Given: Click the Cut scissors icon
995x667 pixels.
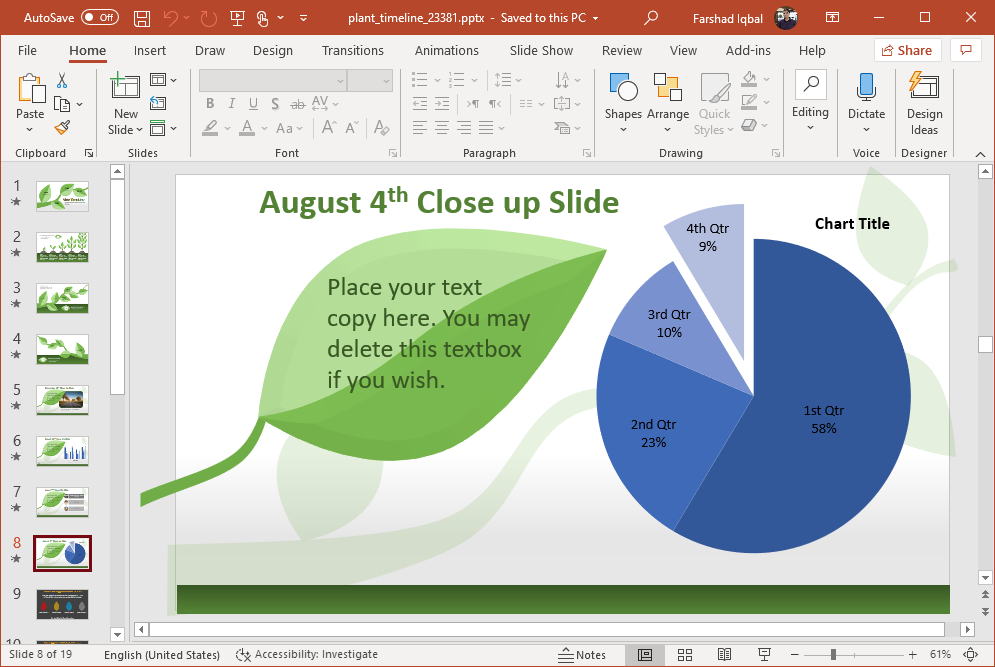Looking at the screenshot, I should 62,81.
